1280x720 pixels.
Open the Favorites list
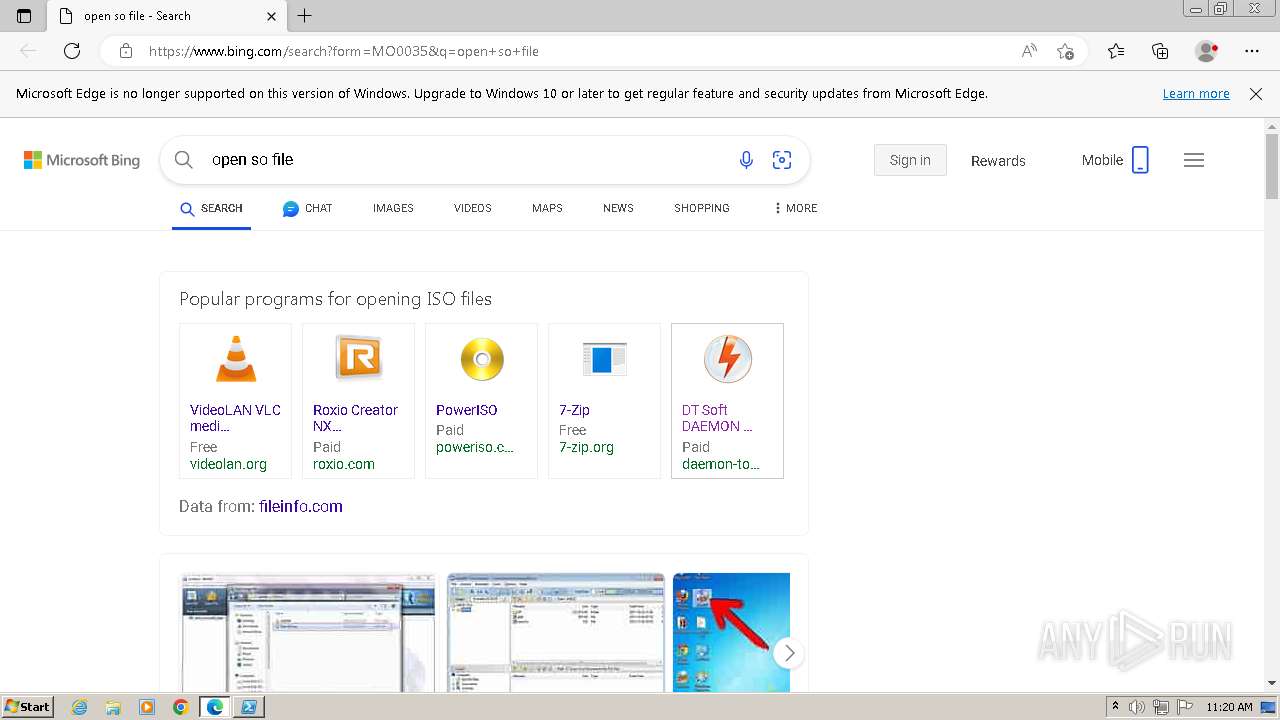click(x=1116, y=51)
